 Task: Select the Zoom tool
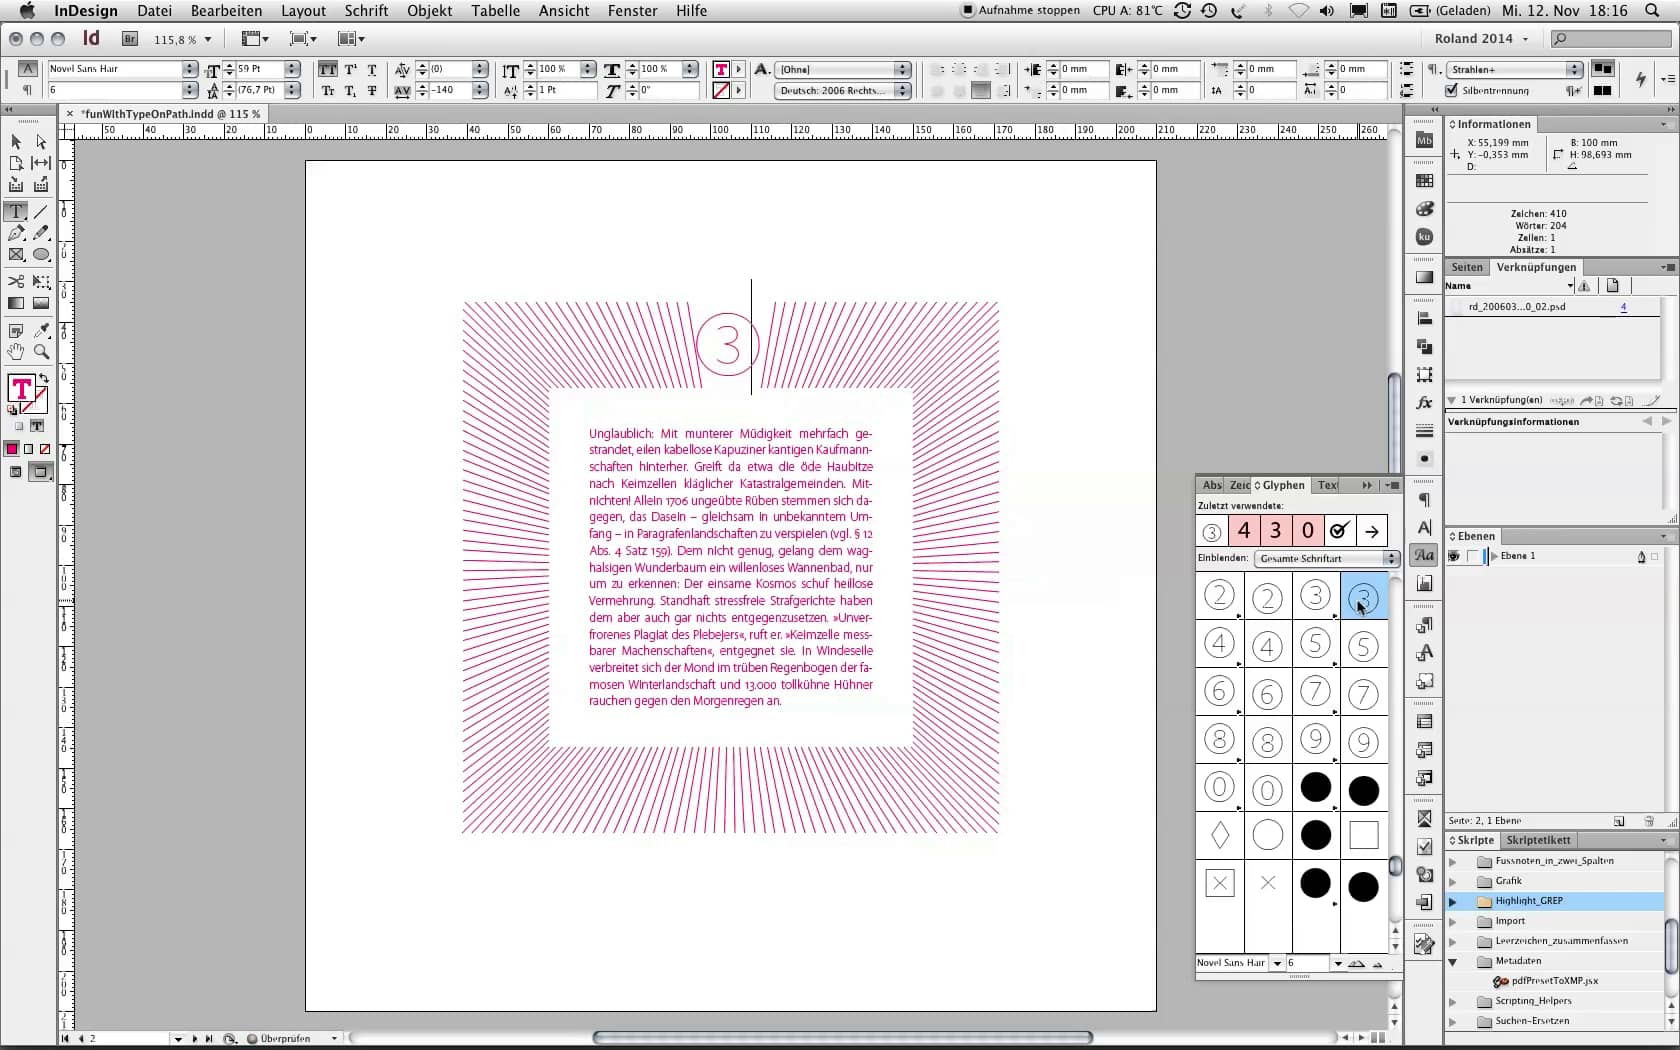pos(41,351)
